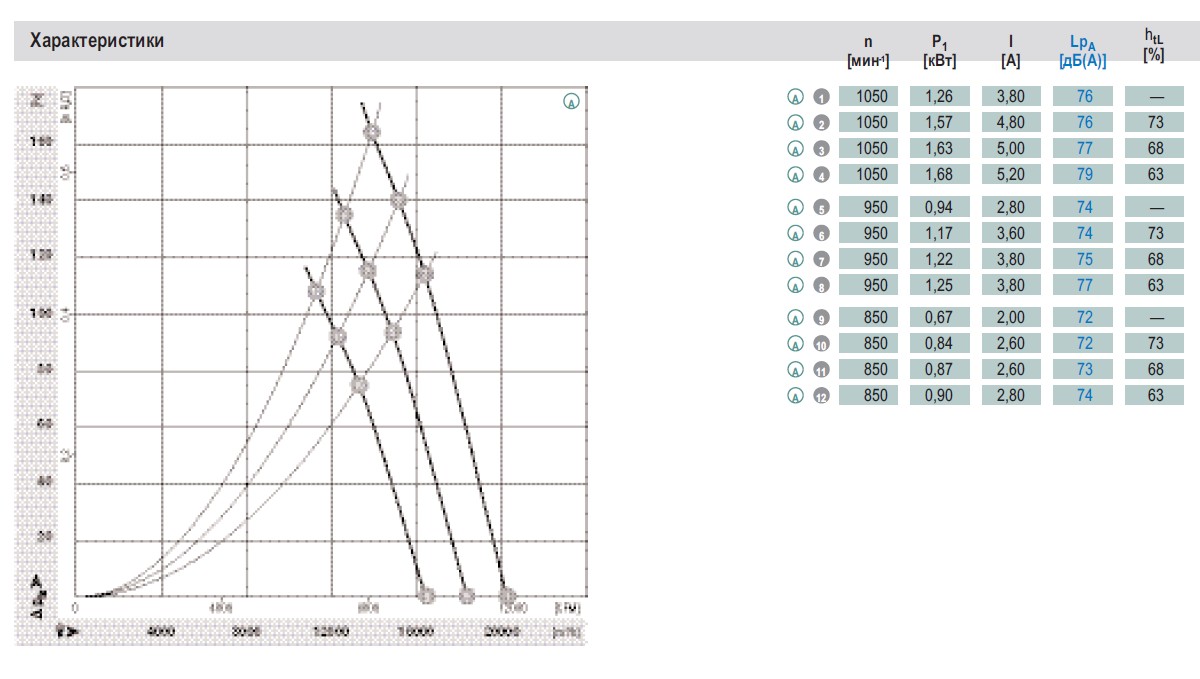Viewport: 1200px width, 679px height.
Task: Click the 850 speed cell in row 9
Action: [868, 318]
